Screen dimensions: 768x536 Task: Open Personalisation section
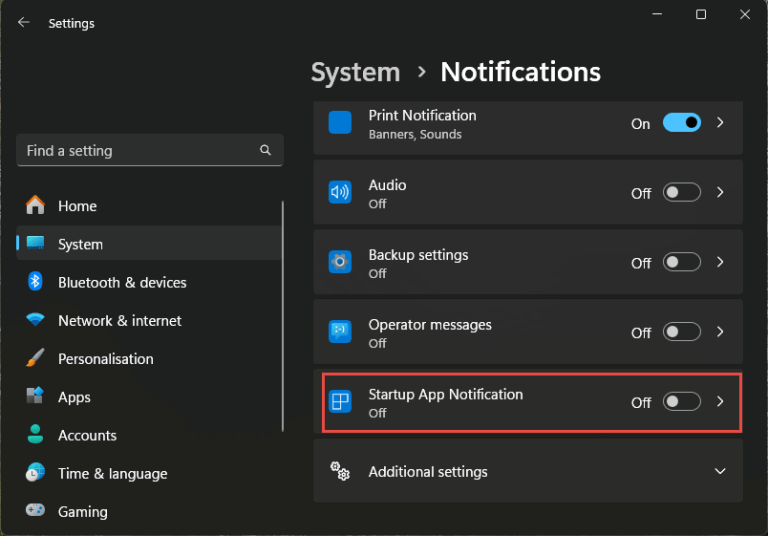(x=149, y=358)
